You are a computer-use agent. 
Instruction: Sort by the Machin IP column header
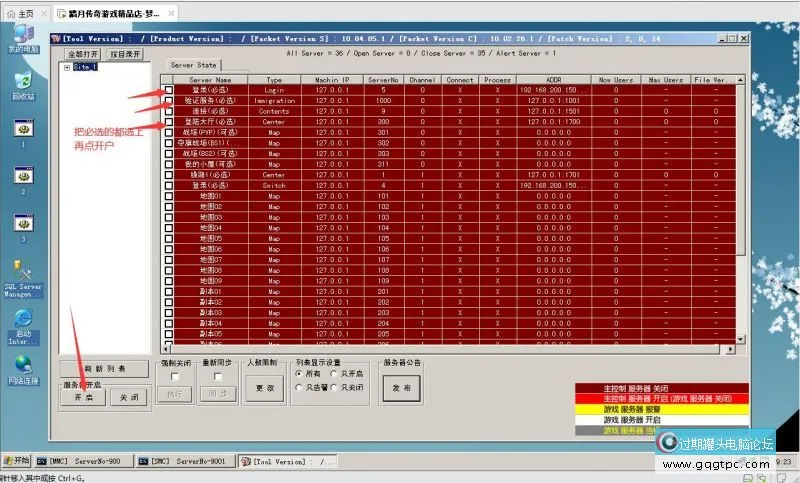click(332, 80)
